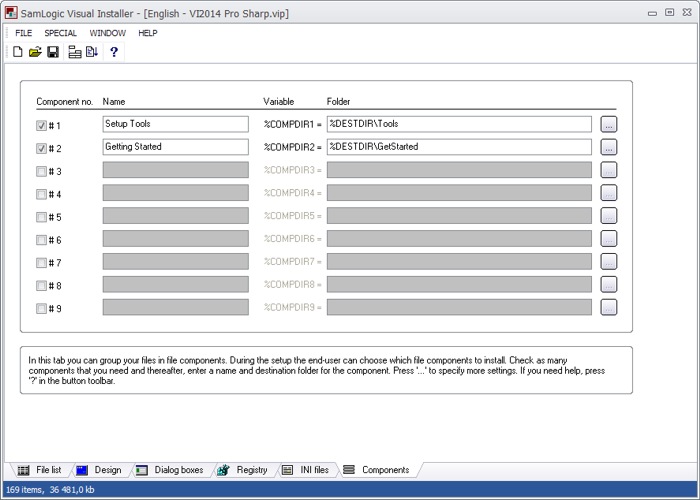The width and height of the screenshot is (700, 500).
Task: Click the '...' button for component #9
Action: point(608,307)
